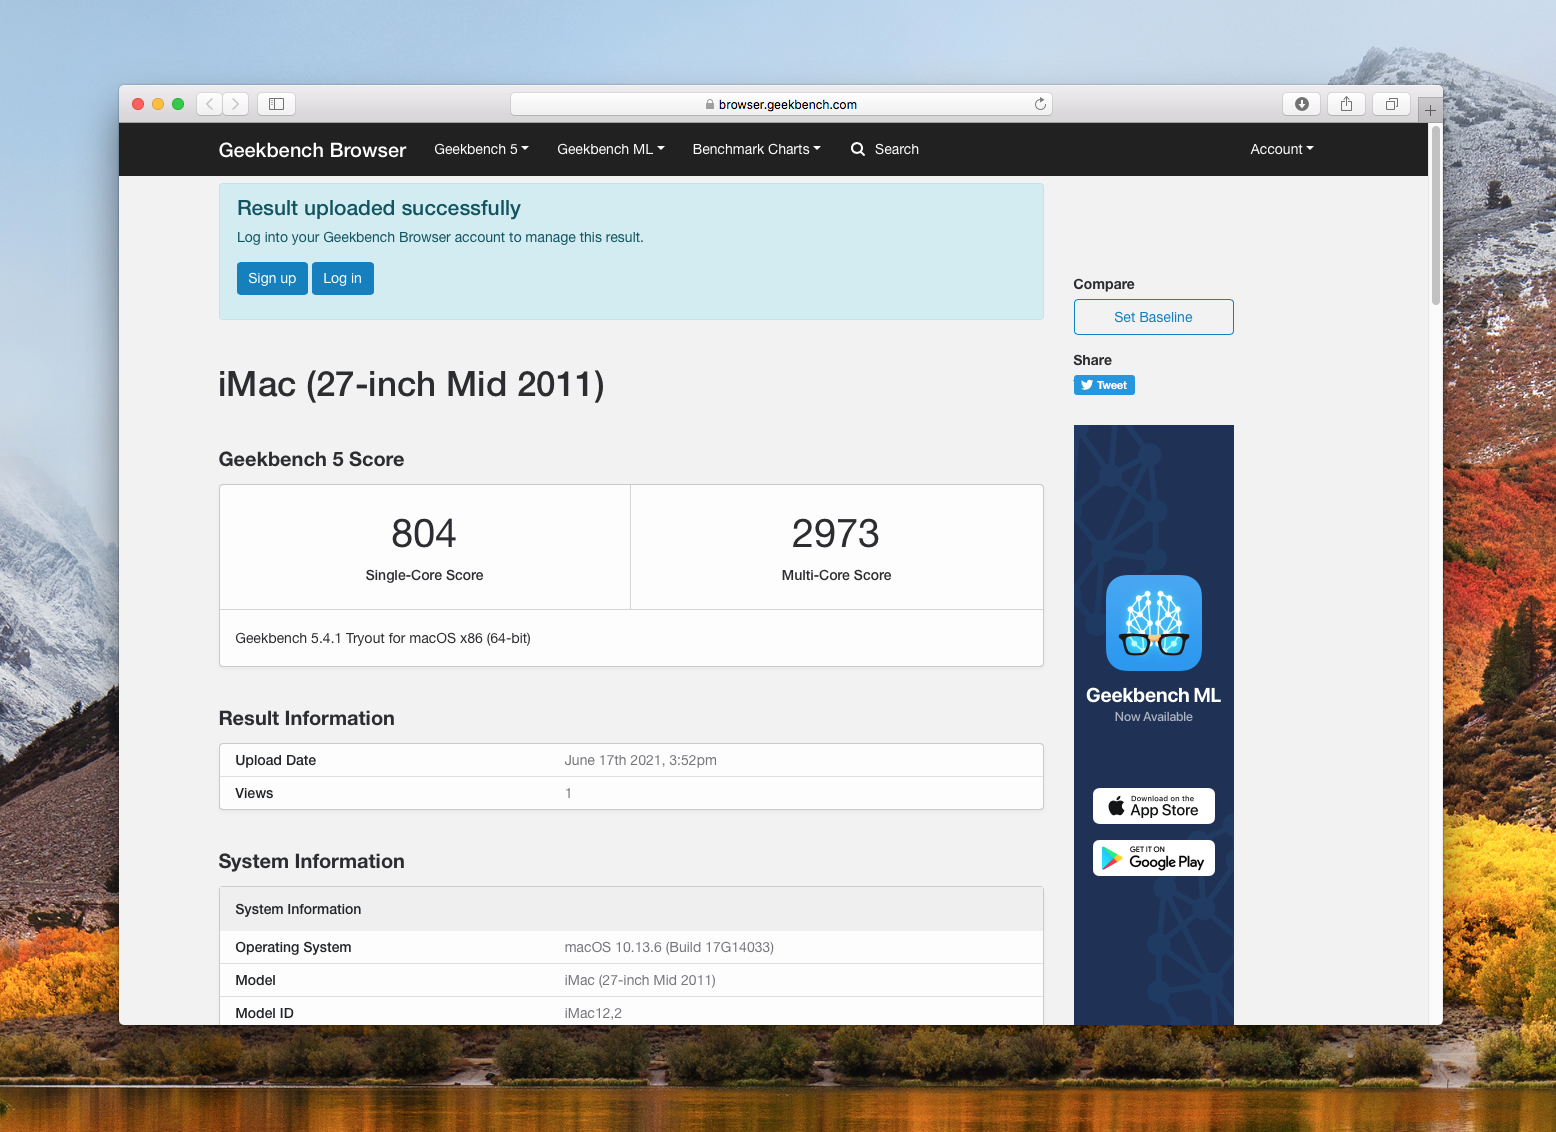Viewport: 1556px width, 1132px height.
Task: Open the Geekbench Browser home link
Action: point(312,150)
